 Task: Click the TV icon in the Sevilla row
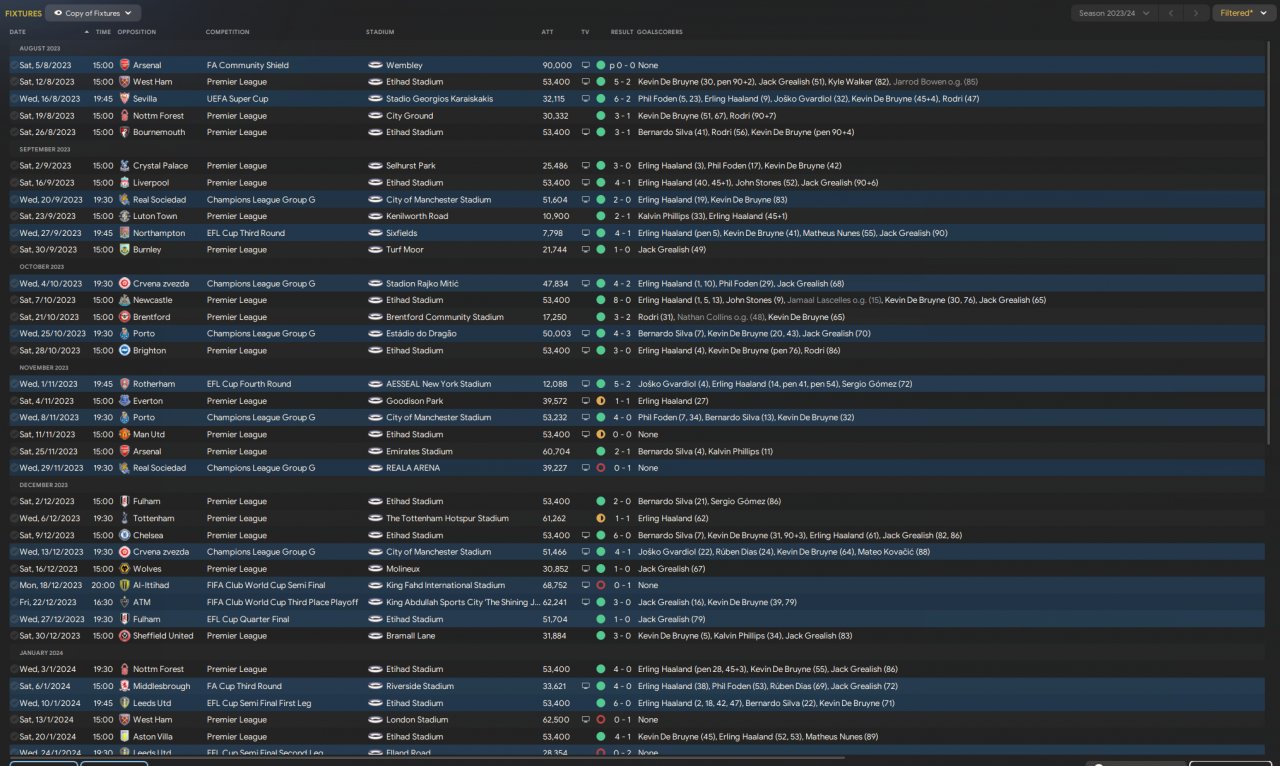pyautogui.click(x=585, y=99)
